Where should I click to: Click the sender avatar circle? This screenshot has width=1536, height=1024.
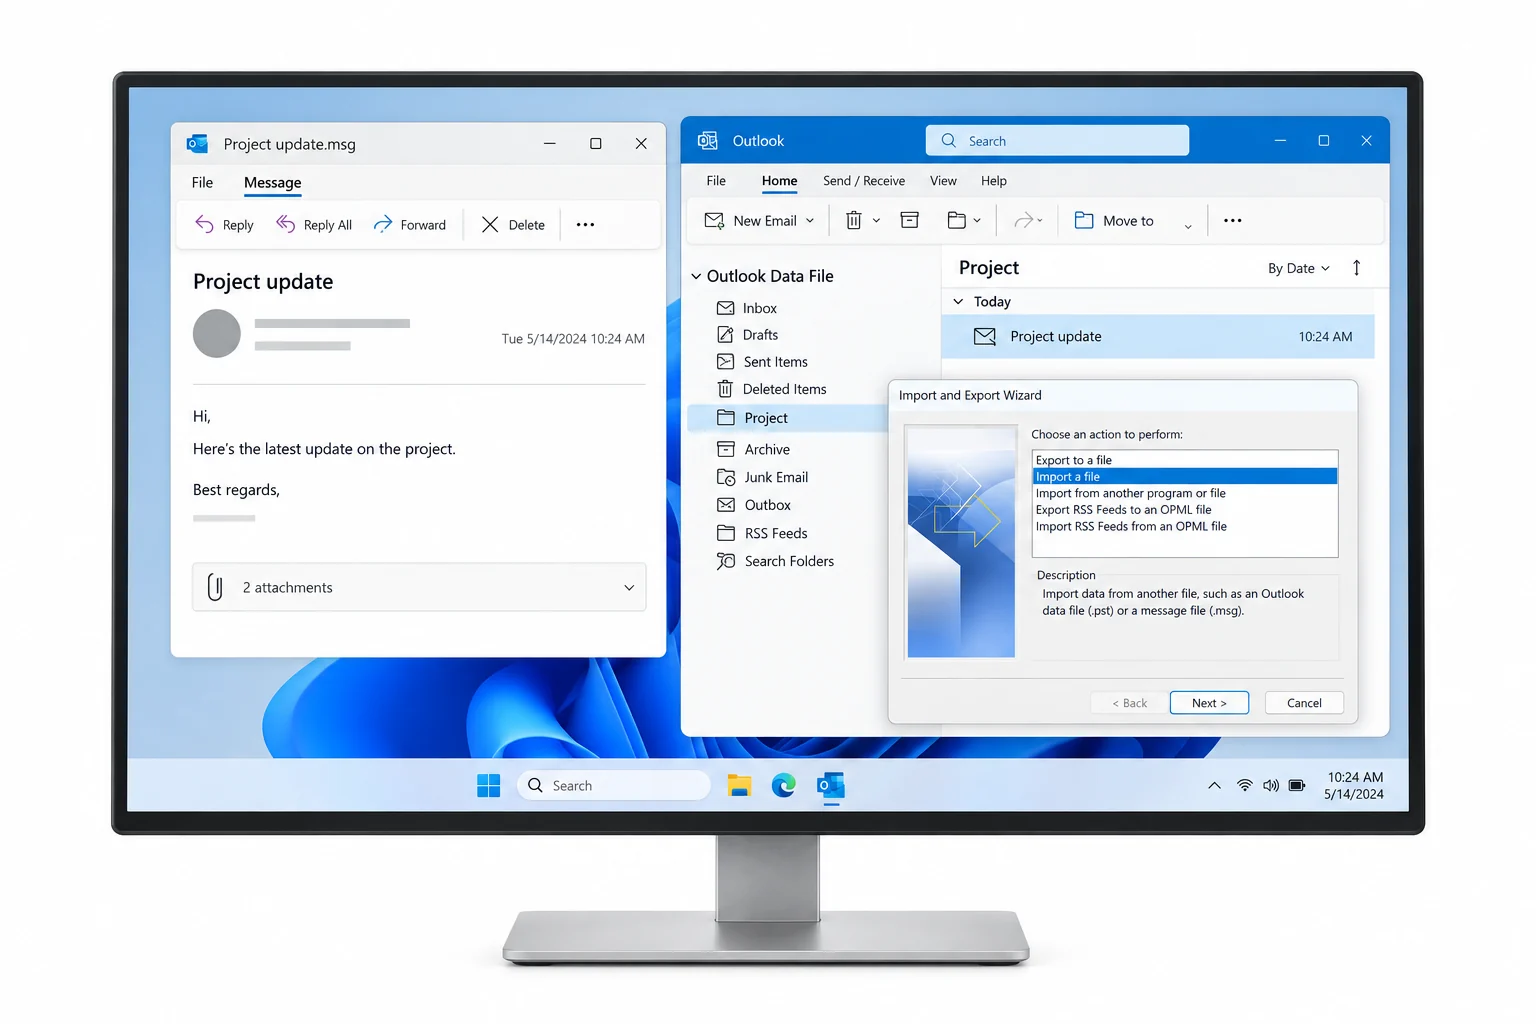tap(217, 333)
